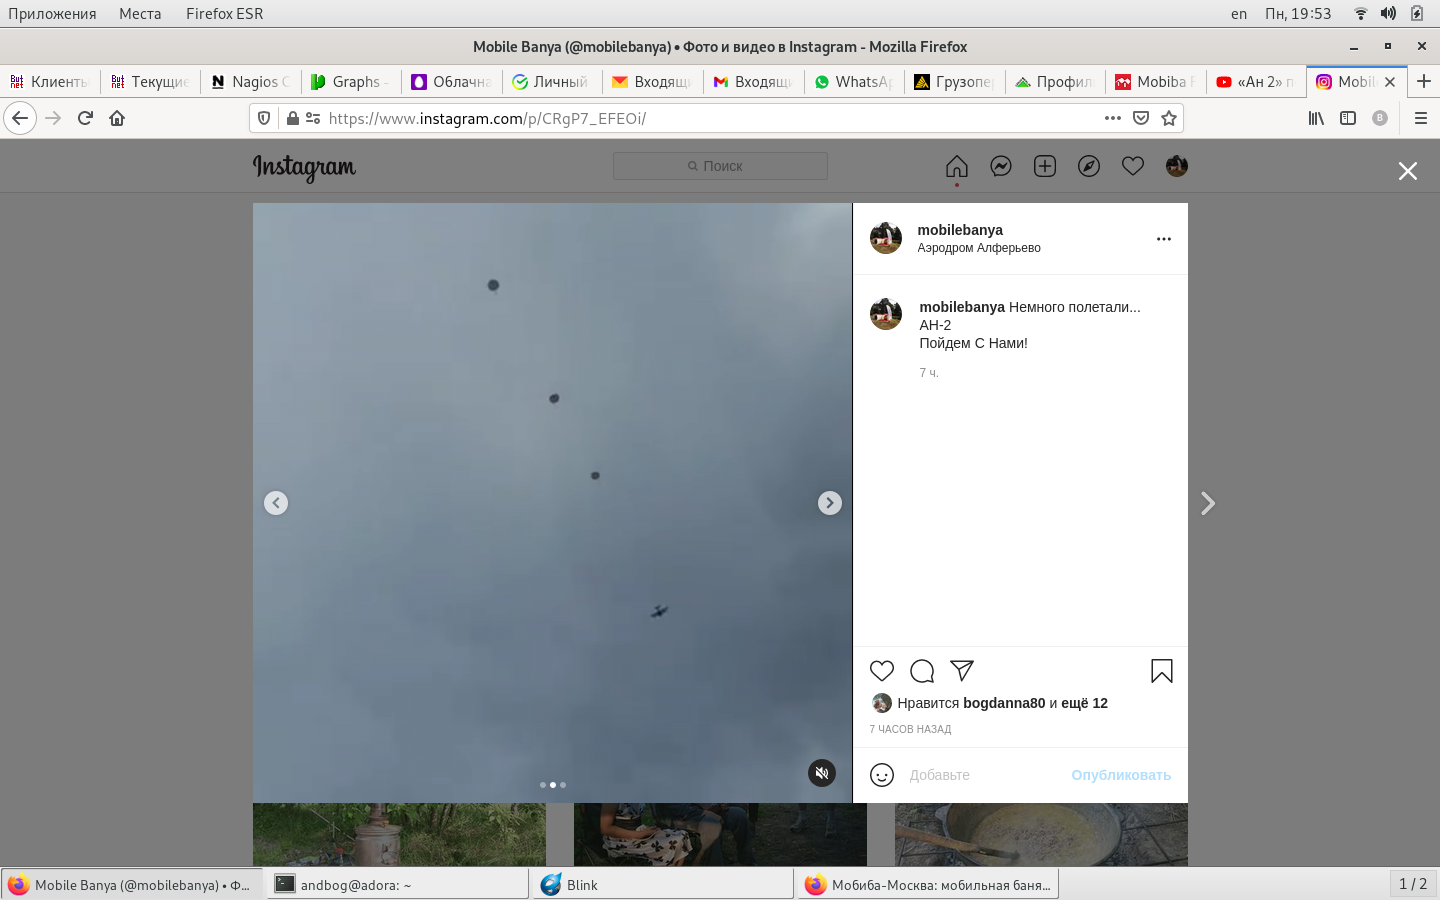Toggle video sound with mute button
Screen dimensions: 1440x900
821,773
